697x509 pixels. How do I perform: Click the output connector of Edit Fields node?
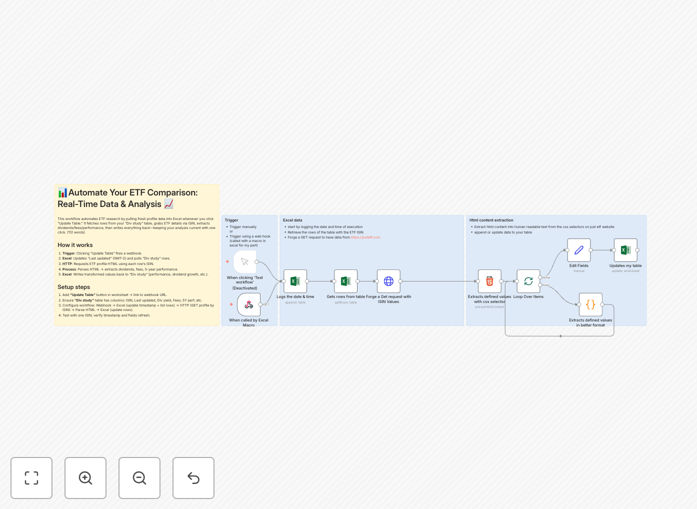(591, 250)
